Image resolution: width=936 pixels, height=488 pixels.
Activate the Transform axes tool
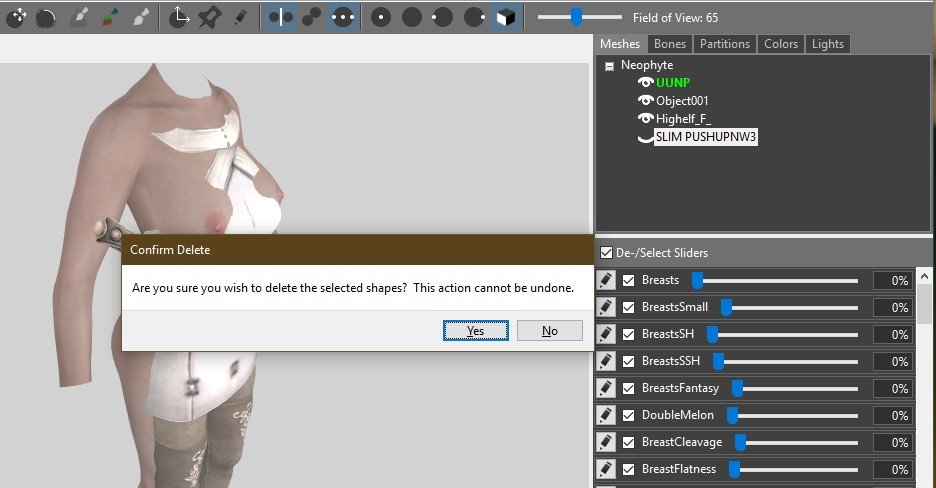click(178, 17)
